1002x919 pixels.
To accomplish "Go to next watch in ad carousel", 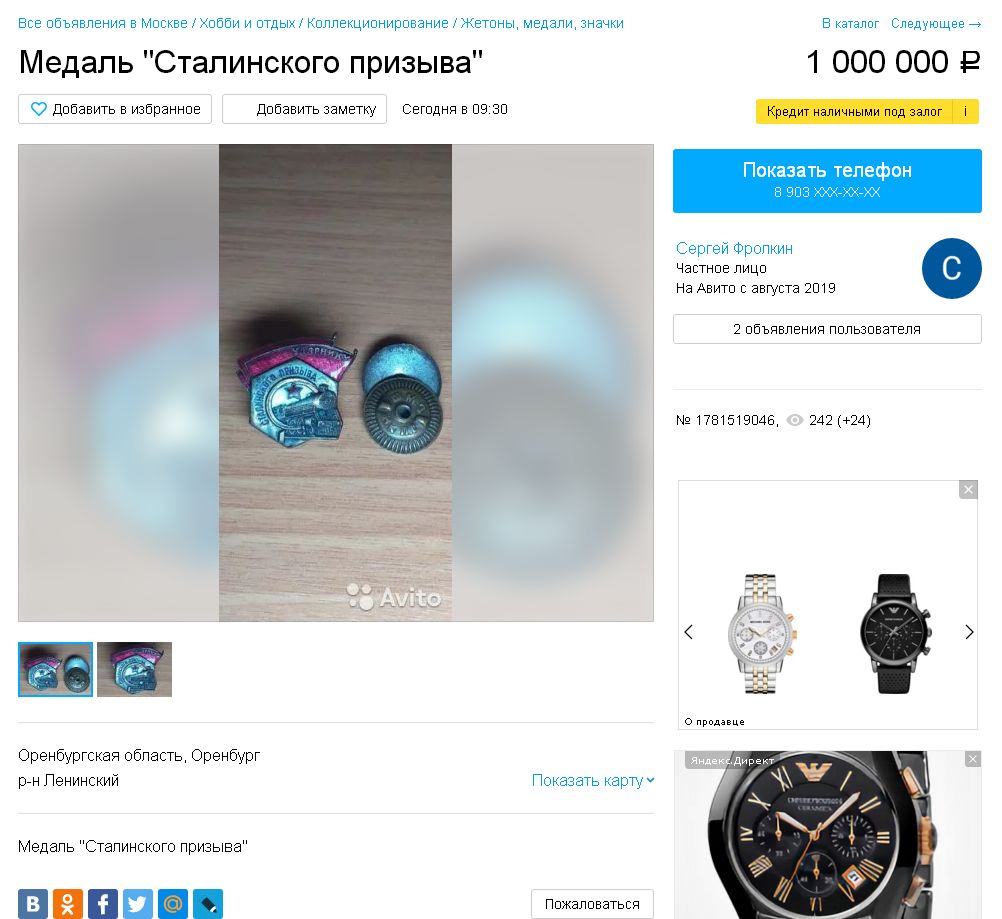I will (x=969, y=632).
